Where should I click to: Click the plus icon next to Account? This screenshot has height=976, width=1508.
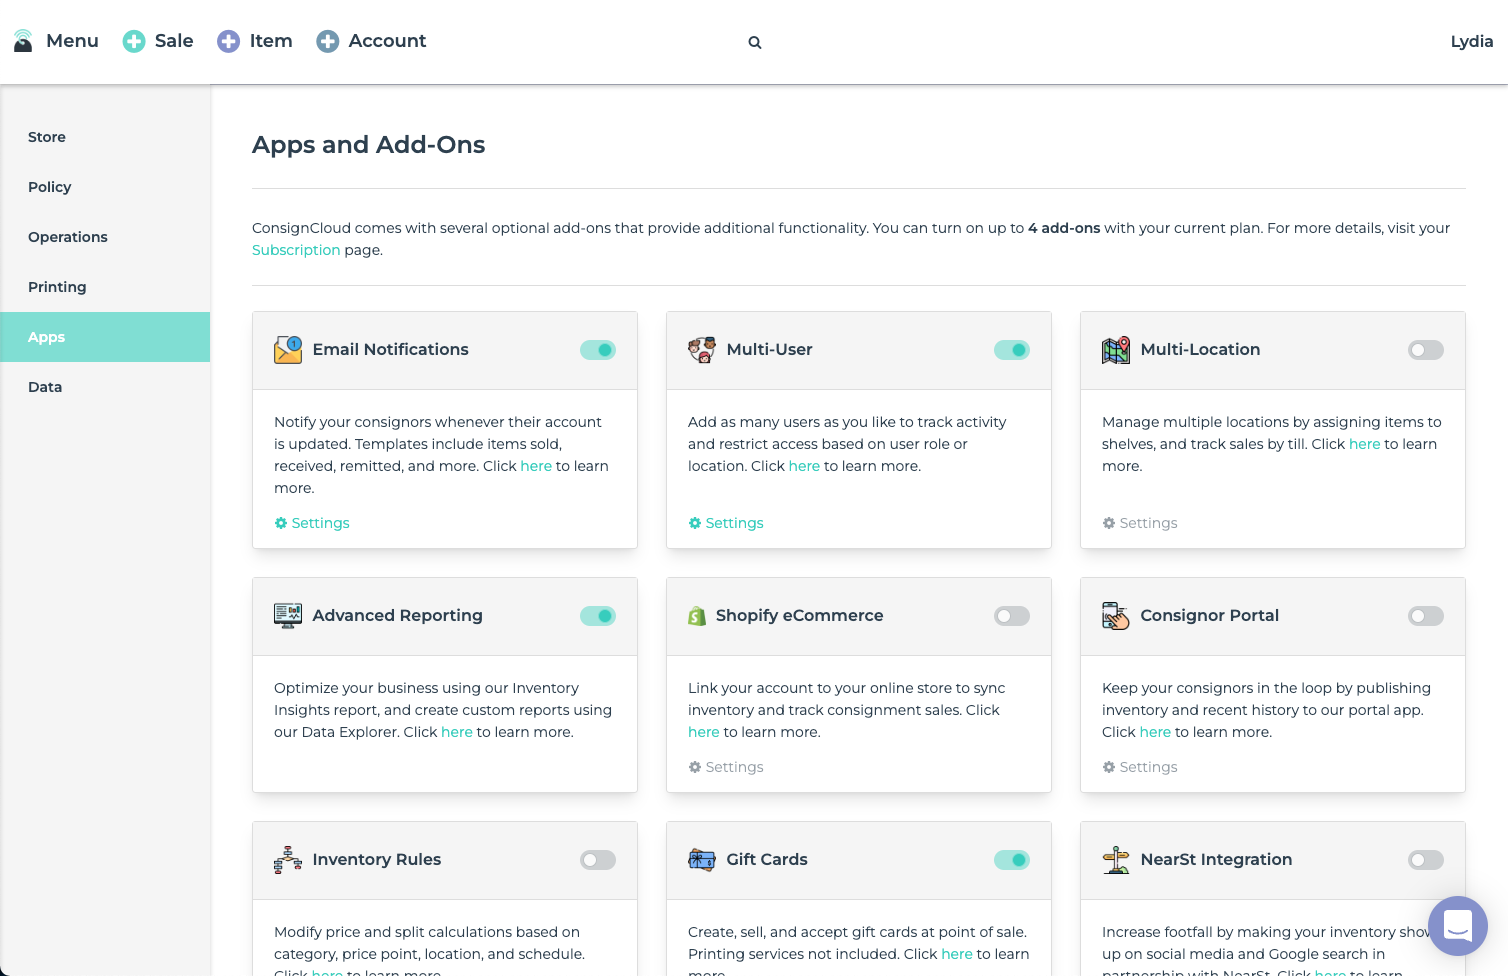point(328,41)
